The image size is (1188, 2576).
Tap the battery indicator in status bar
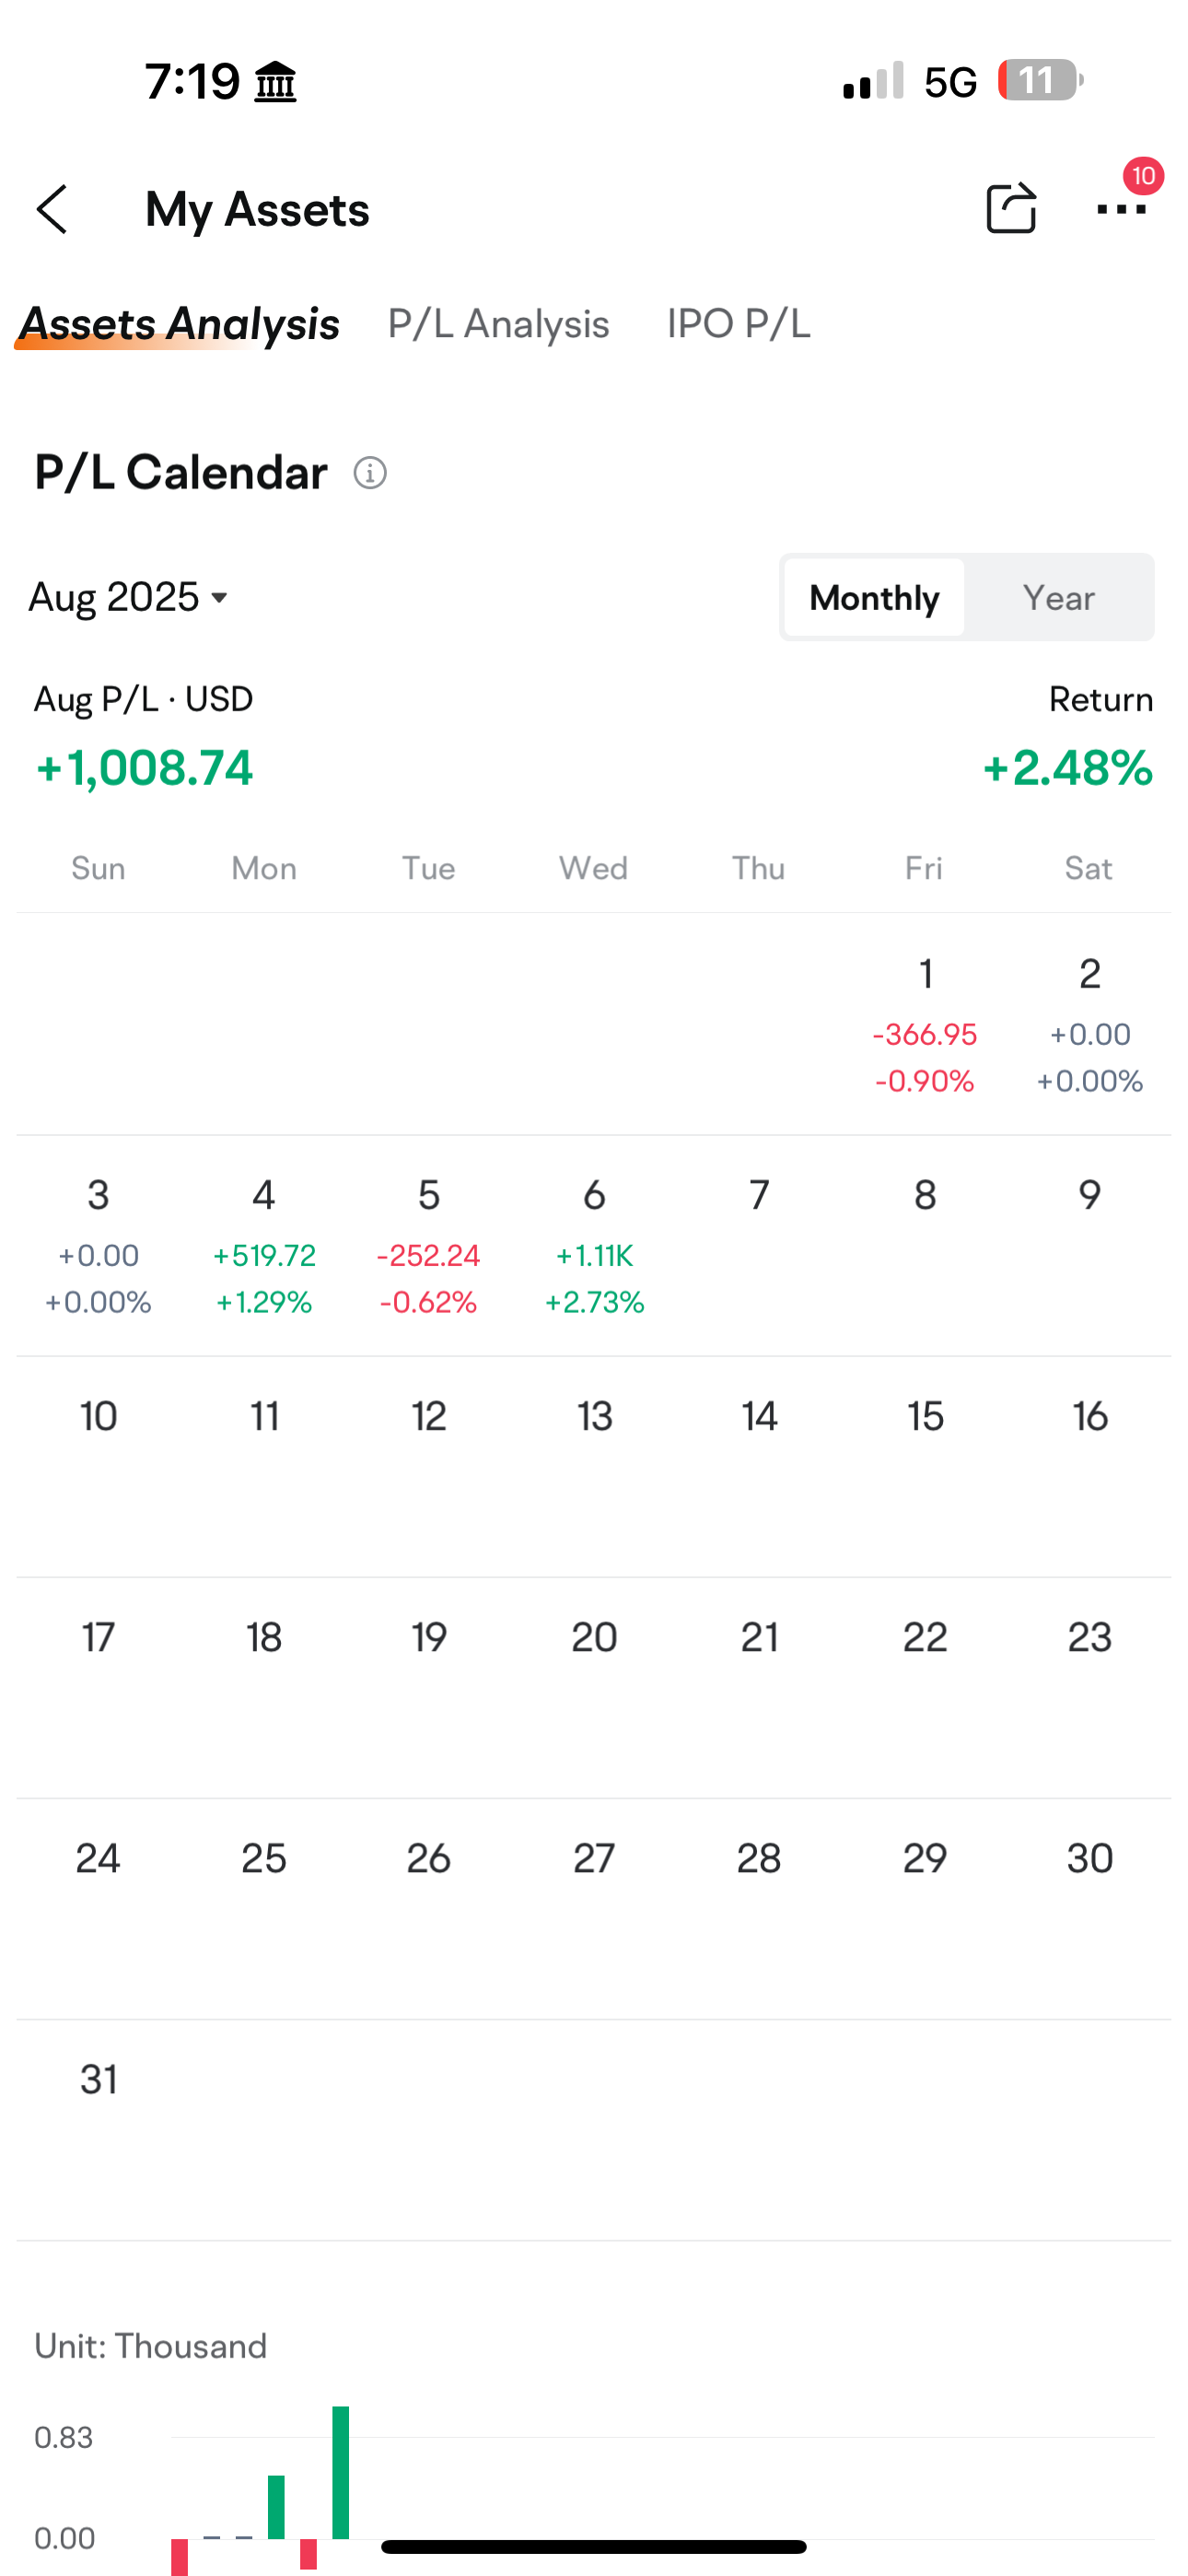tap(1040, 80)
